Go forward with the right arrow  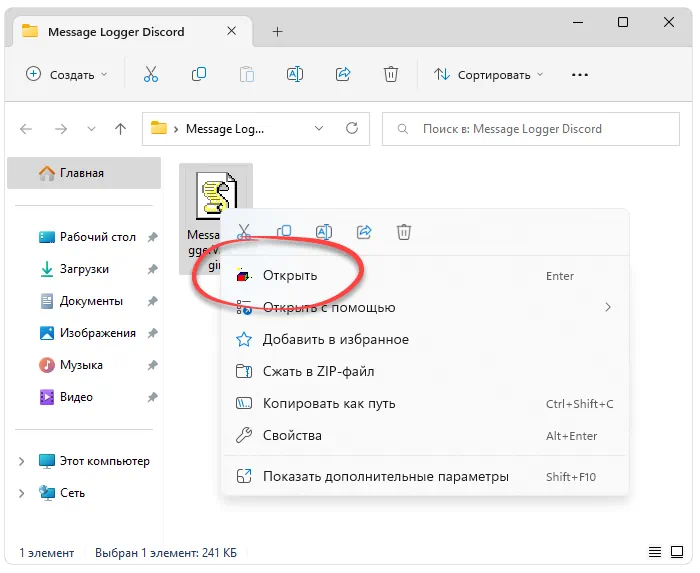pos(61,129)
